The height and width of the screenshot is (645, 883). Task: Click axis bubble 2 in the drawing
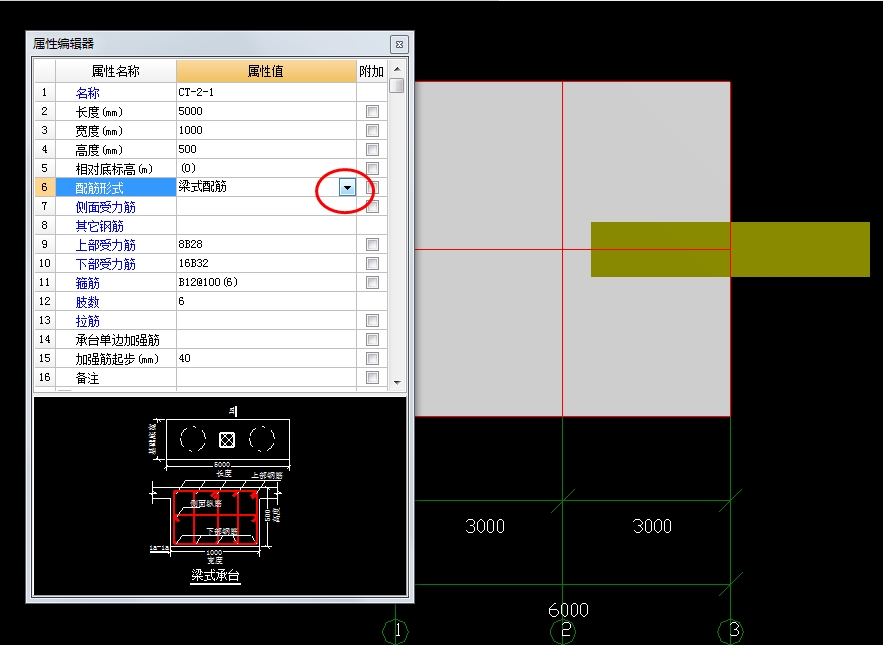563,631
